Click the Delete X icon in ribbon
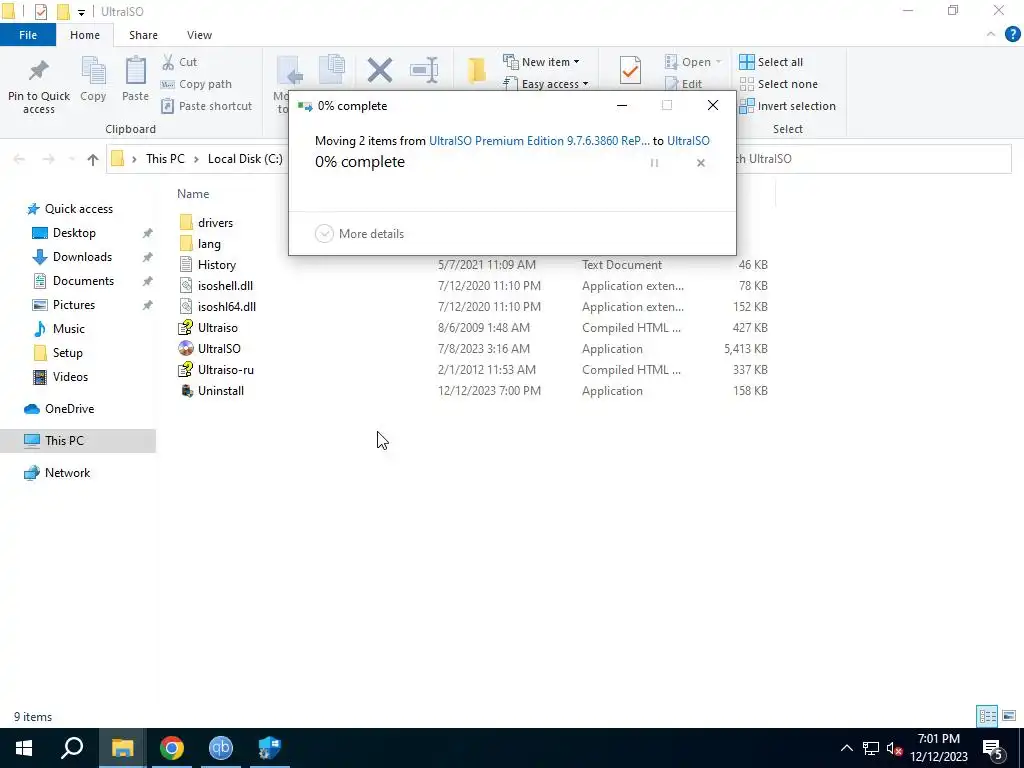The image size is (1024, 768). pyautogui.click(x=379, y=70)
